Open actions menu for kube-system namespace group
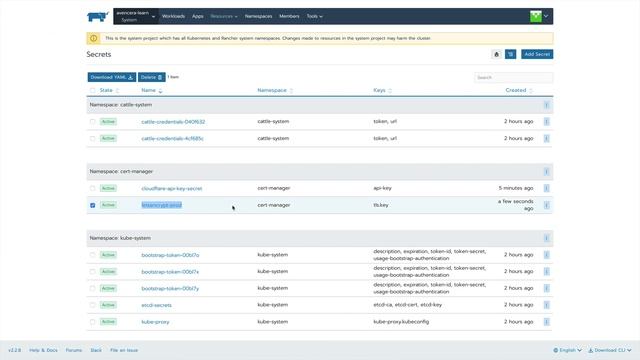This screenshot has height=360, width=640. 546,238
